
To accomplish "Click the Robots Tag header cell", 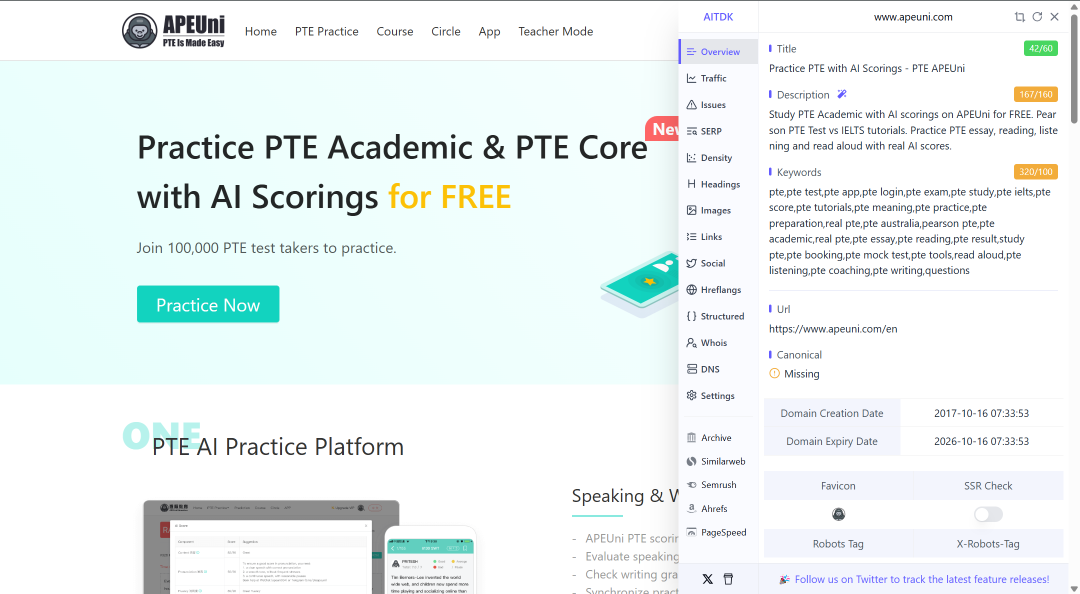I will click(838, 544).
